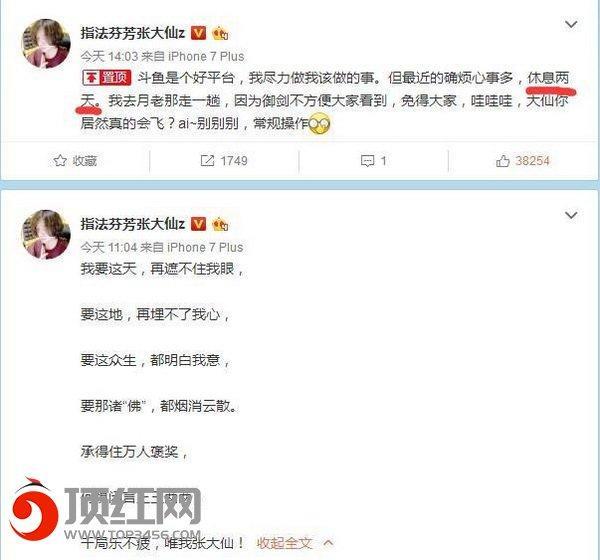Expand the first post's options chevron
The width and height of the screenshot is (600, 560).
click(571, 25)
